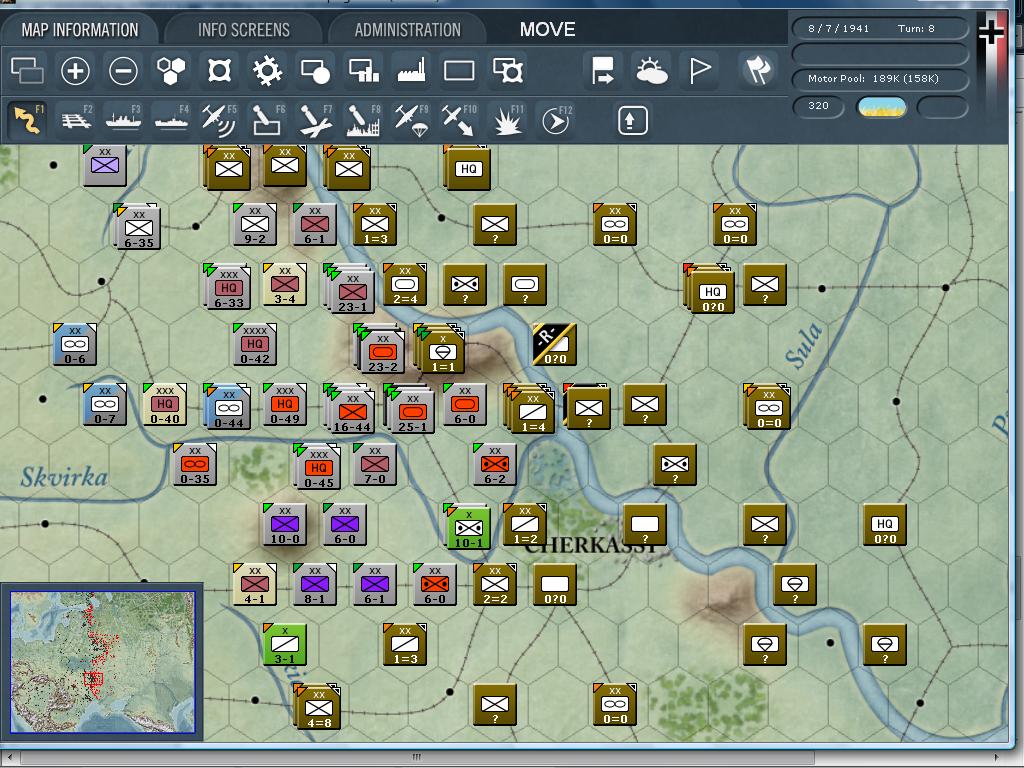Click the single pennant flag icon

[700, 71]
